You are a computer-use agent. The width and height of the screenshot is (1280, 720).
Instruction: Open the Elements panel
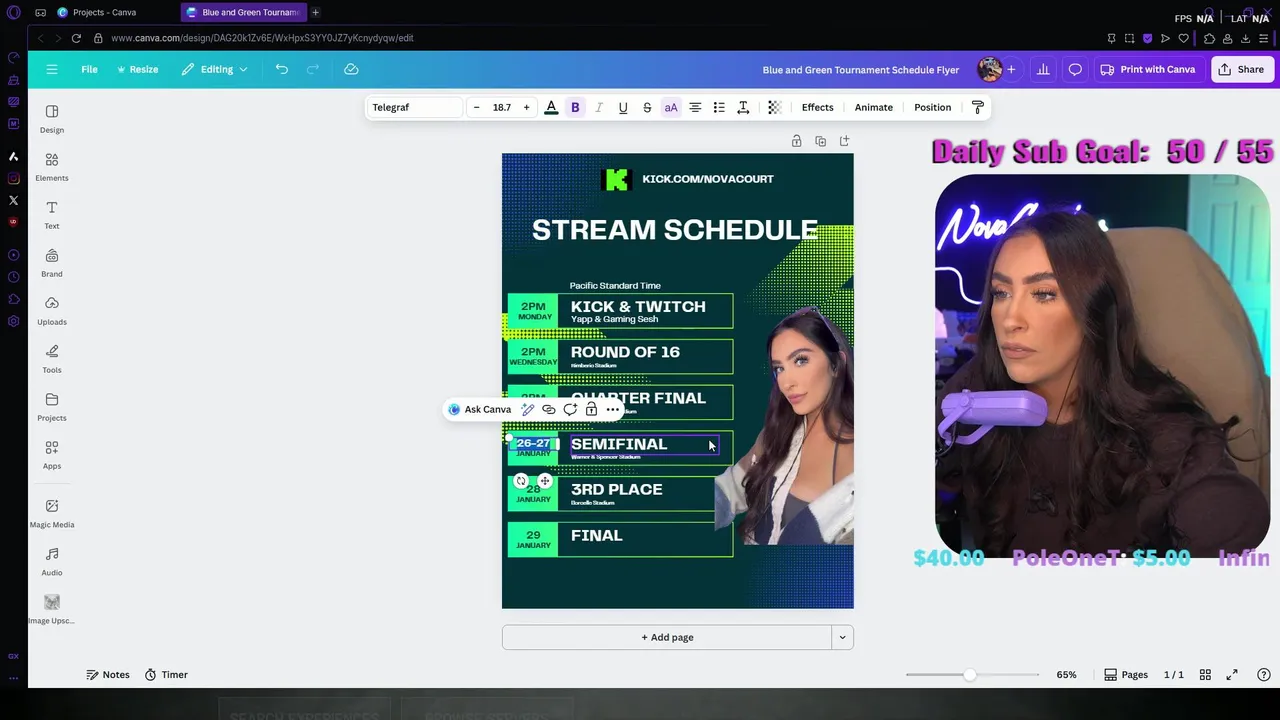point(52,166)
